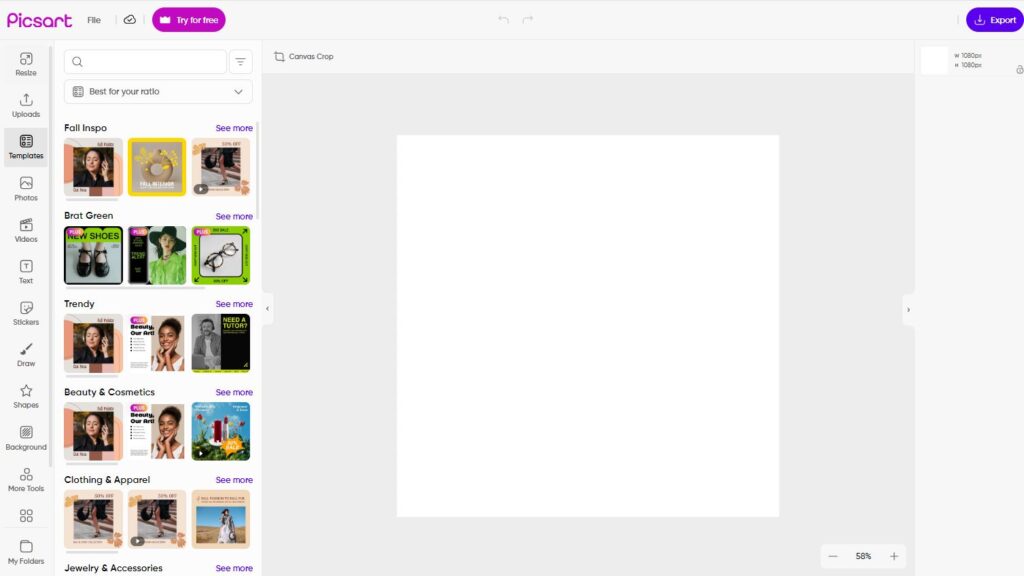Click the template search field
Screen dimensions: 1024x576
tap(145, 61)
